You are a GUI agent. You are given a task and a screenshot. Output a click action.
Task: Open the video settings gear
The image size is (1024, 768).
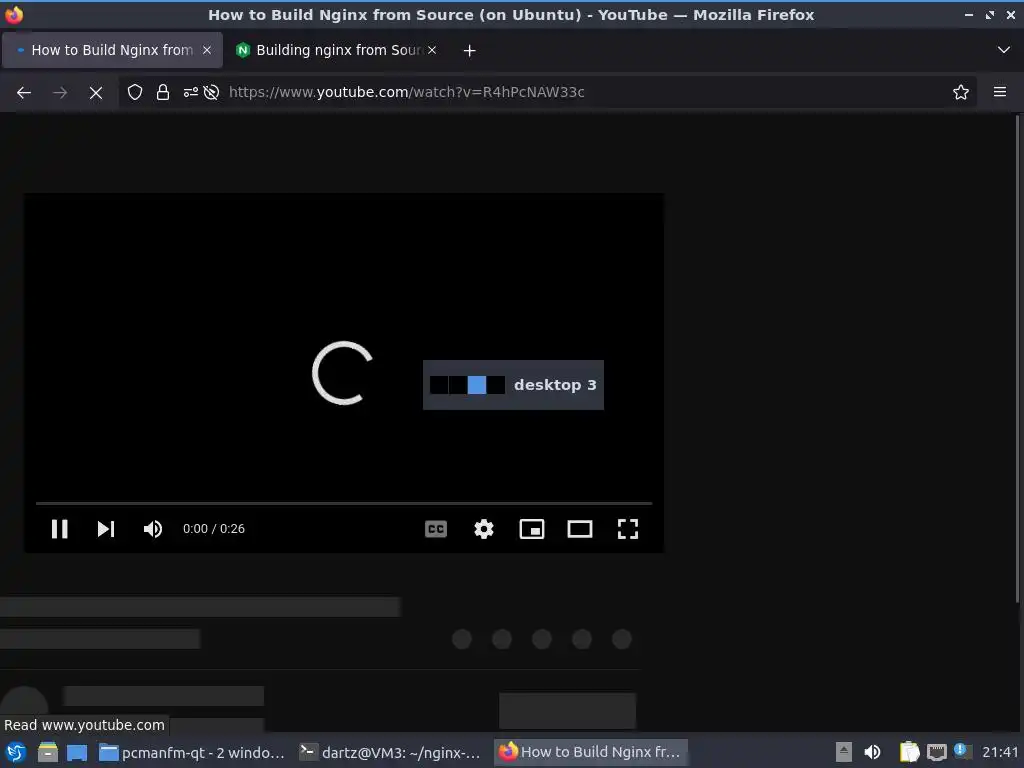pyautogui.click(x=484, y=529)
